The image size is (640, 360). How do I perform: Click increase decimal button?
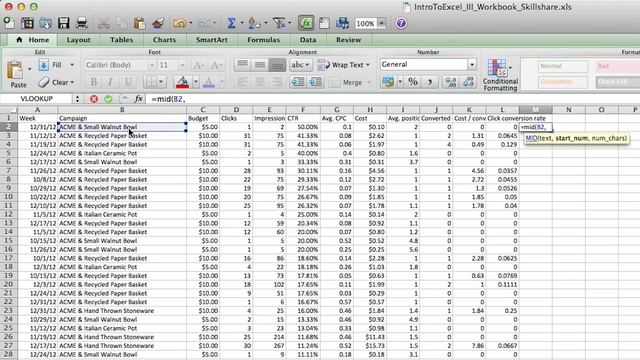click(451, 82)
